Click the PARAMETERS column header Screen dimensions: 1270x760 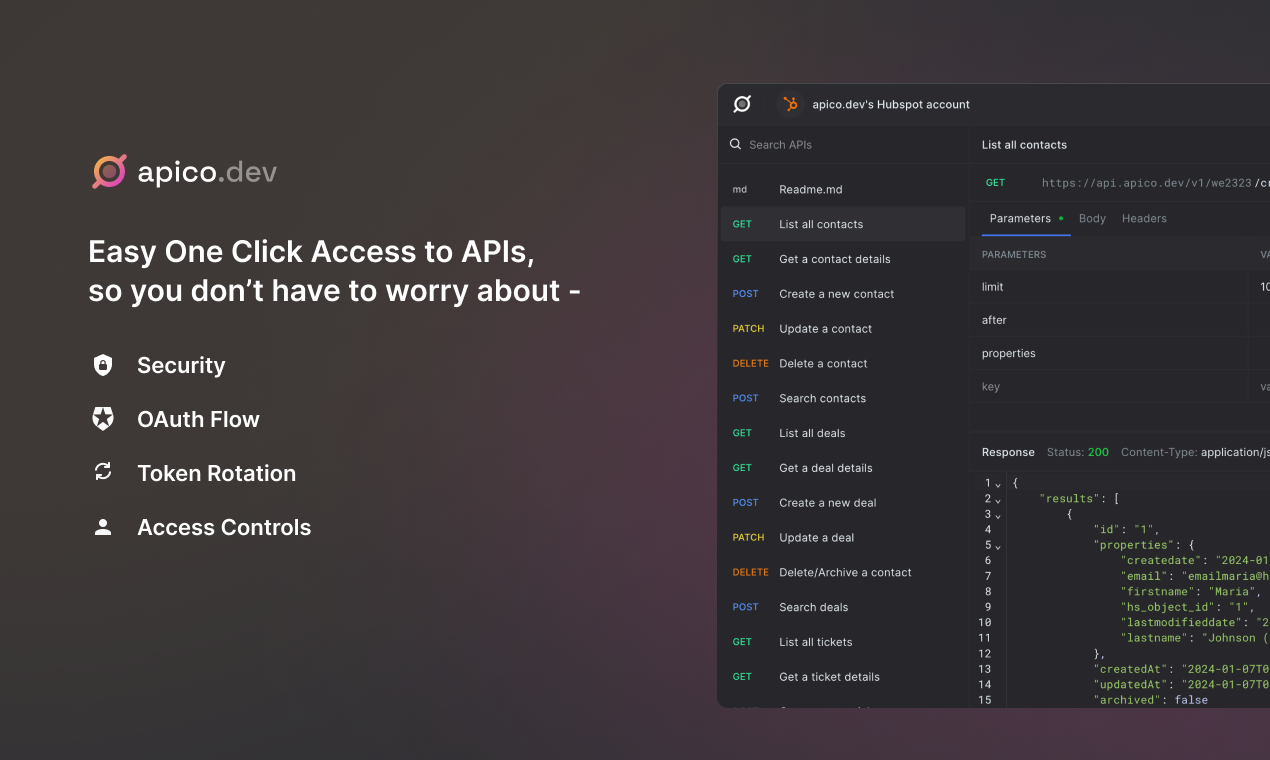coord(1014,254)
